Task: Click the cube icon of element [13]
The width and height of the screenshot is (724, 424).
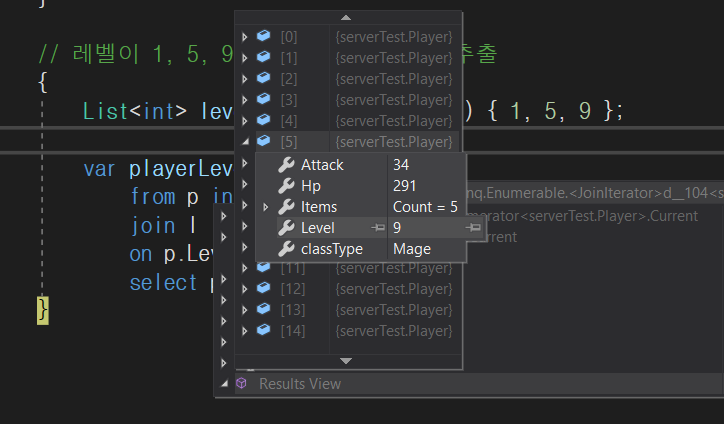Action: 264,310
